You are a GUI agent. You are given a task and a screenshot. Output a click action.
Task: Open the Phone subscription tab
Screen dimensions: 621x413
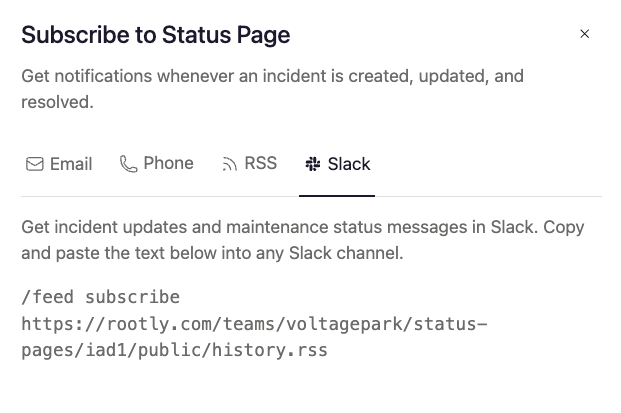pyautogui.click(x=168, y=163)
